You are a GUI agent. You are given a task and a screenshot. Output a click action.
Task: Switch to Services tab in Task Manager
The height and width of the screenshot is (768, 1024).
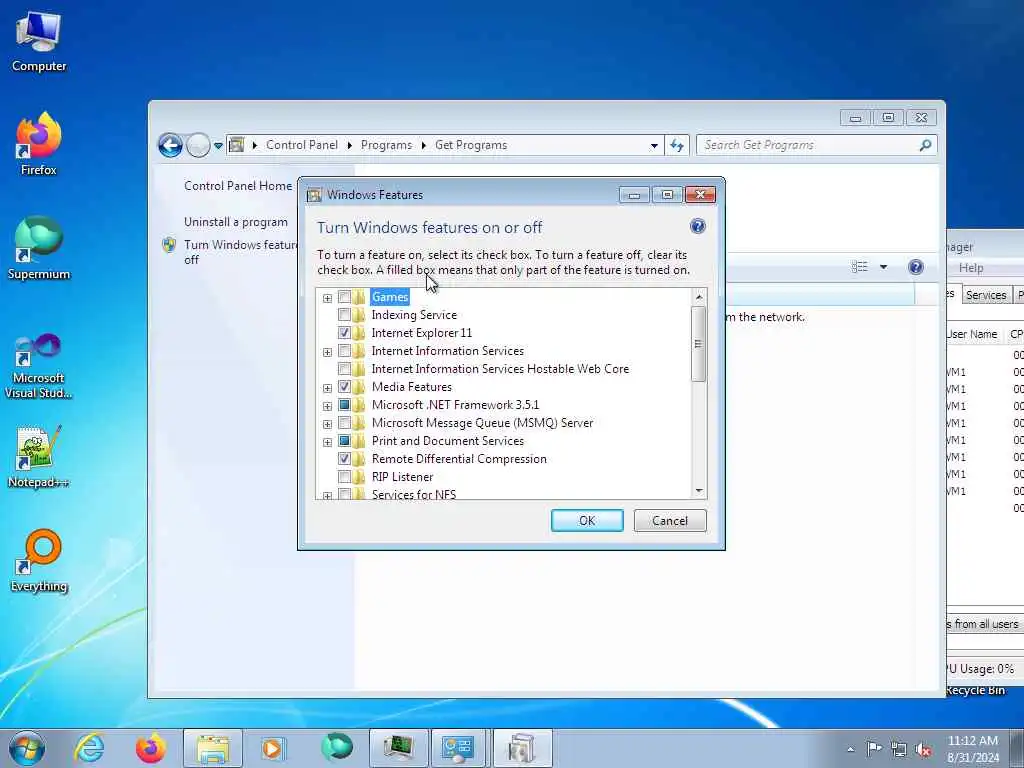coord(985,295)
